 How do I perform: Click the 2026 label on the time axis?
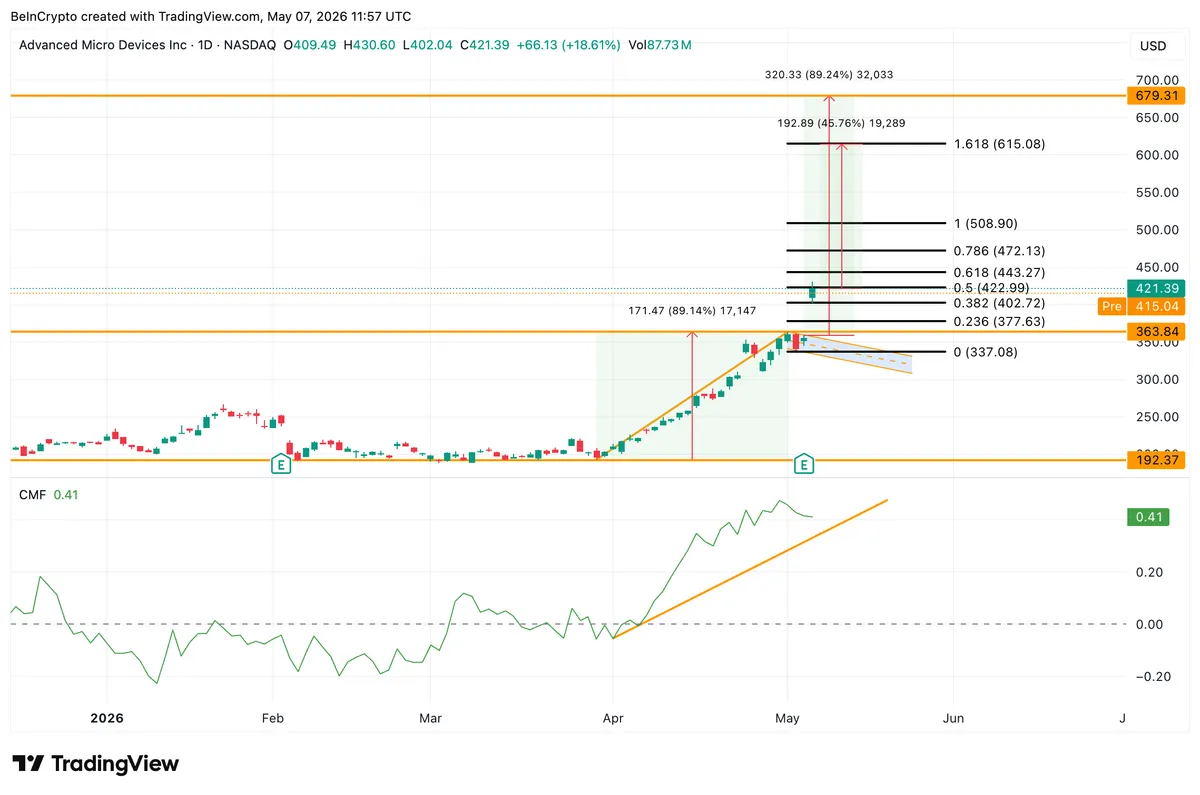(x=107, y=718)
